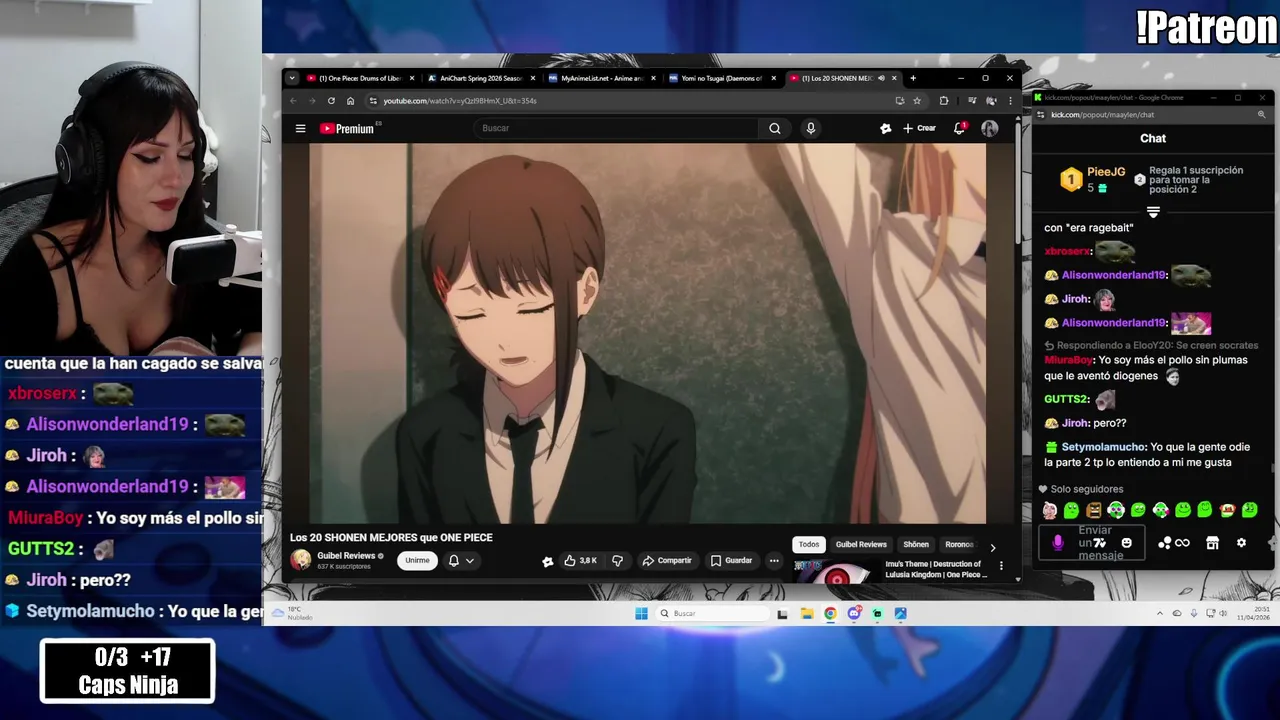Go back in Chrome navigation
The image size is (1280, 720).
(x=293, y=101)
